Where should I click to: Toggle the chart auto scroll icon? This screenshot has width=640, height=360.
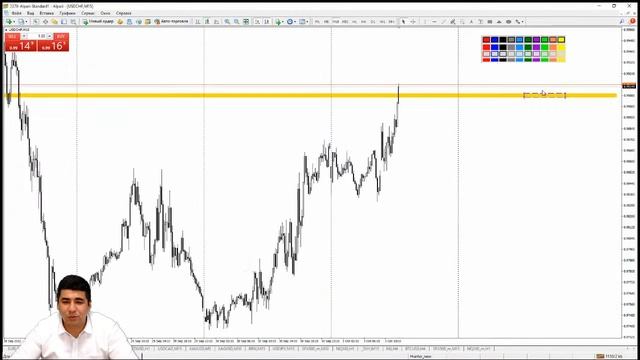257,22
